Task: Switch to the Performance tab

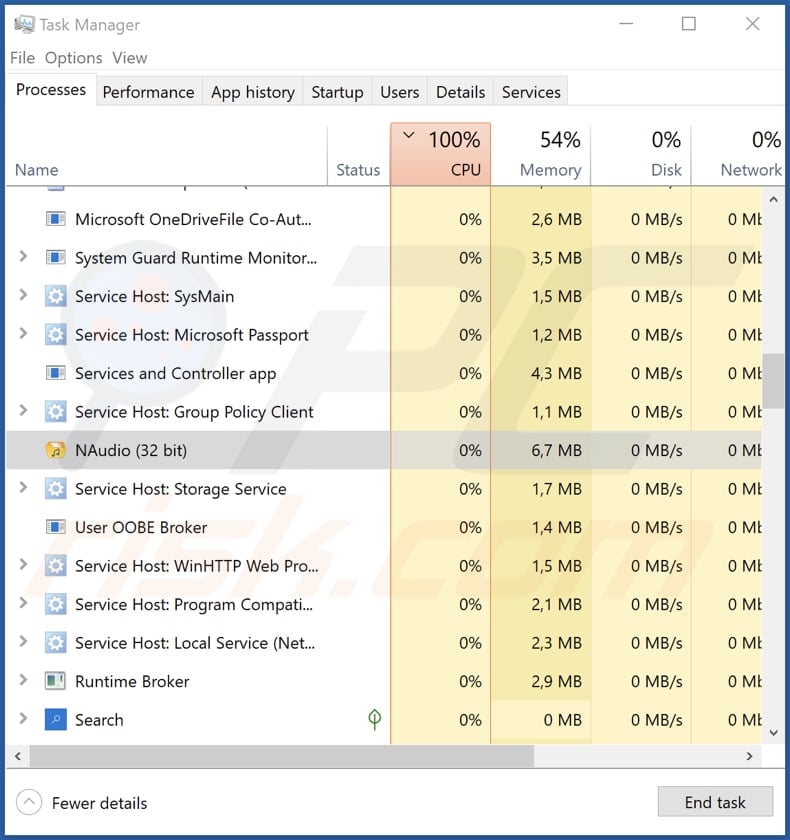Action: point(148,92)
